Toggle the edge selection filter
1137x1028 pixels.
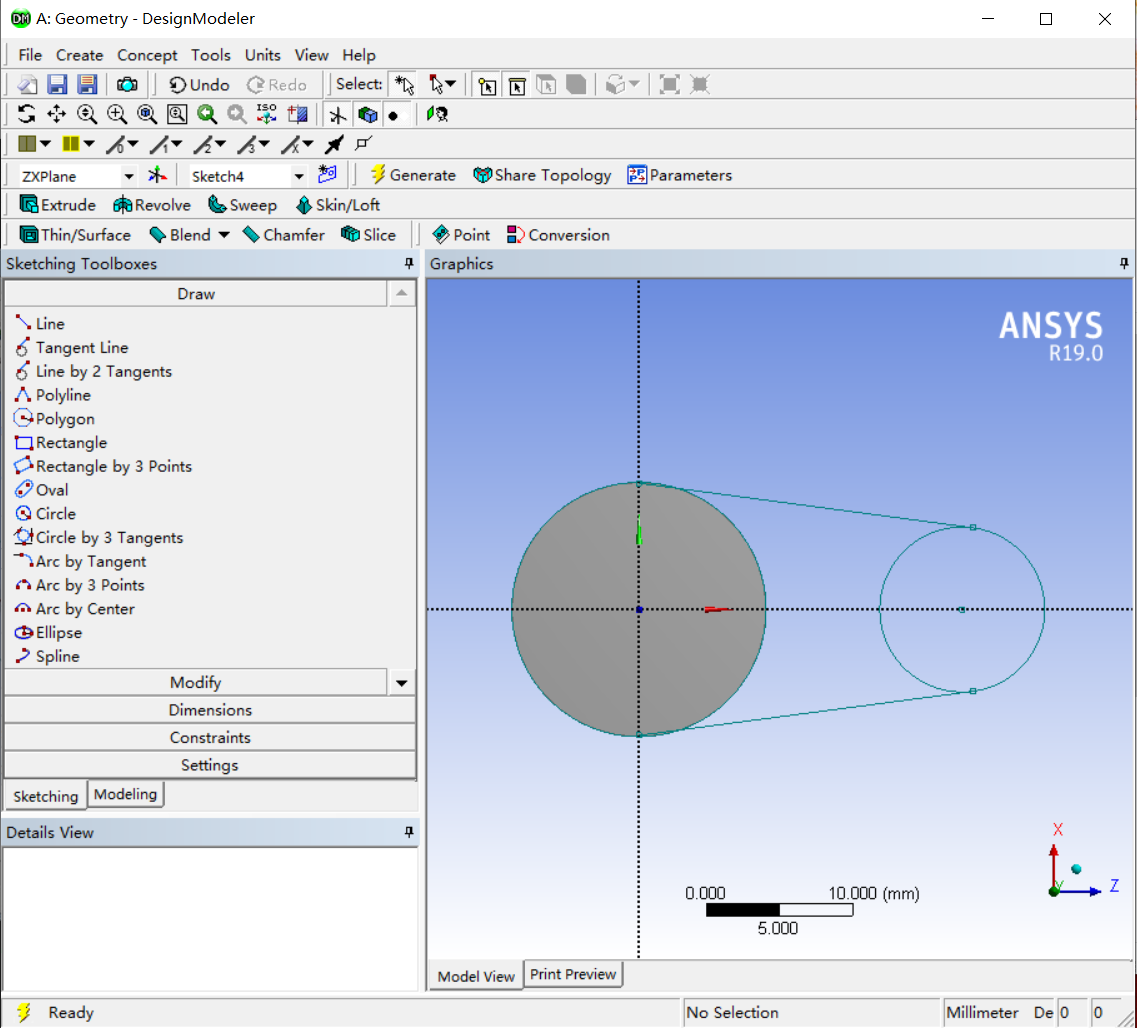(516, 85)
